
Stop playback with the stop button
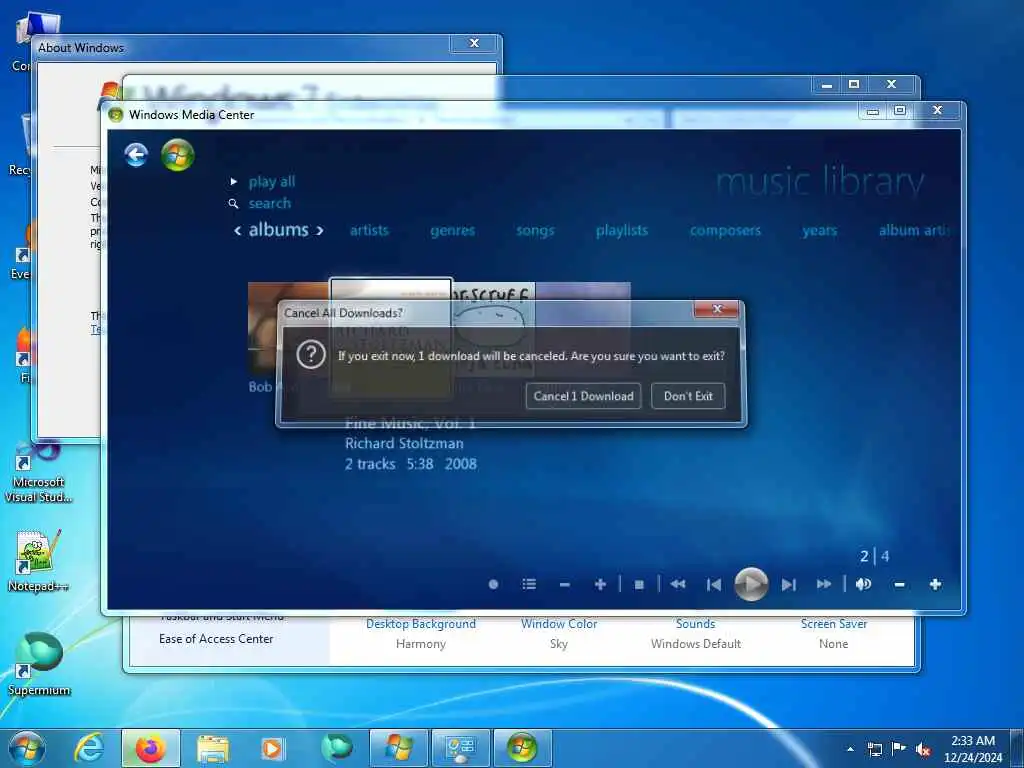(639, 584)
